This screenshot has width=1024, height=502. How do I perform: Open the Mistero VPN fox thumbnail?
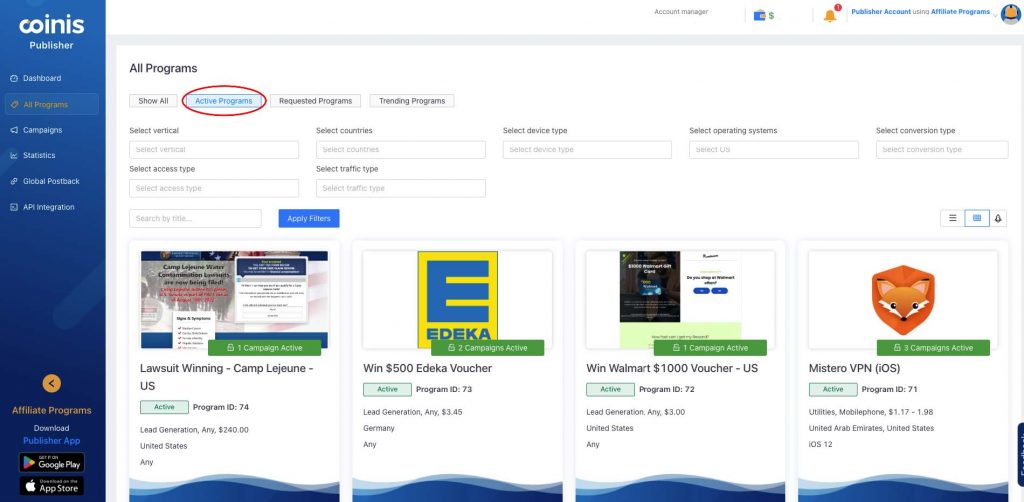[902, 297]
